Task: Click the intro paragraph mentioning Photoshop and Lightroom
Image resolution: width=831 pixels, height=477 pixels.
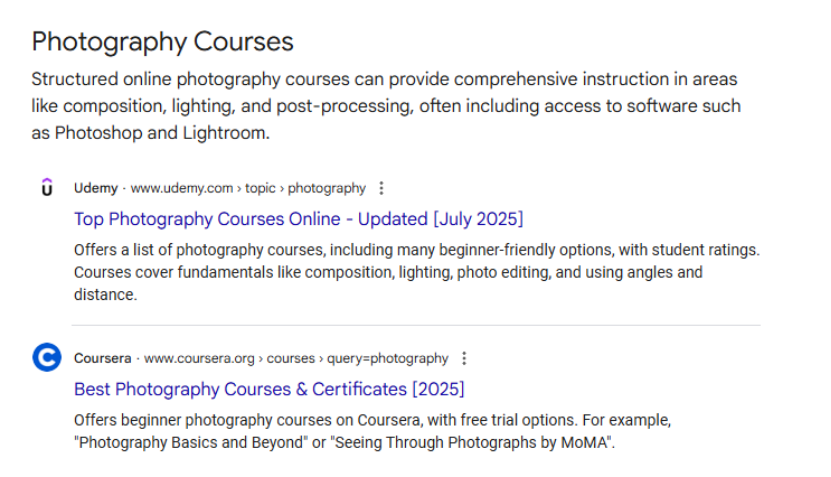Action: [386, 106]
